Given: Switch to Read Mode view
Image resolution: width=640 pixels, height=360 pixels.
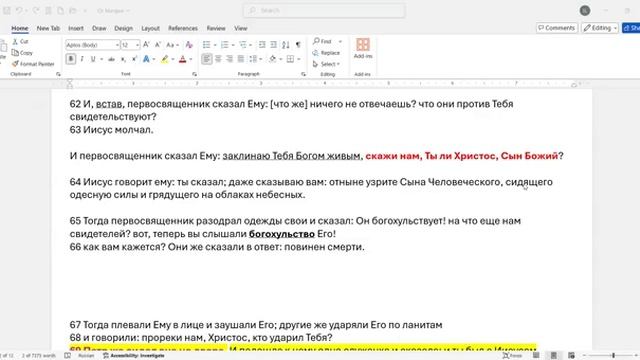Looking at the screenshot, I should click(x=536, y=356).
